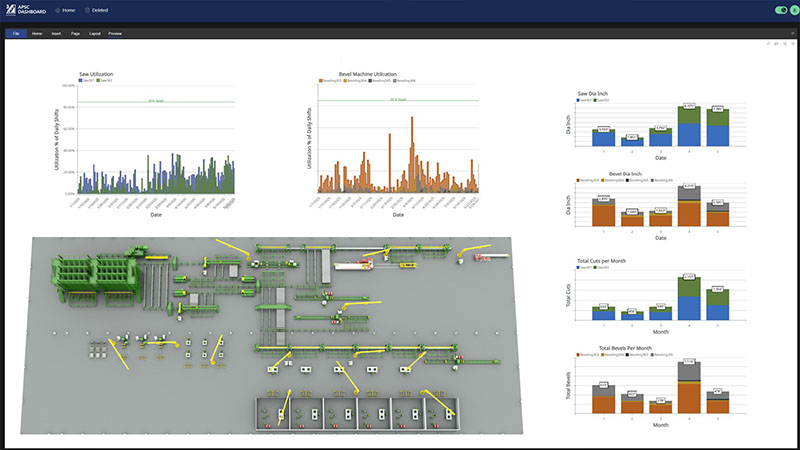Viewport: 800px width, 450px height.
Task: Open the Preview tab
Action: tap(115, 33)
